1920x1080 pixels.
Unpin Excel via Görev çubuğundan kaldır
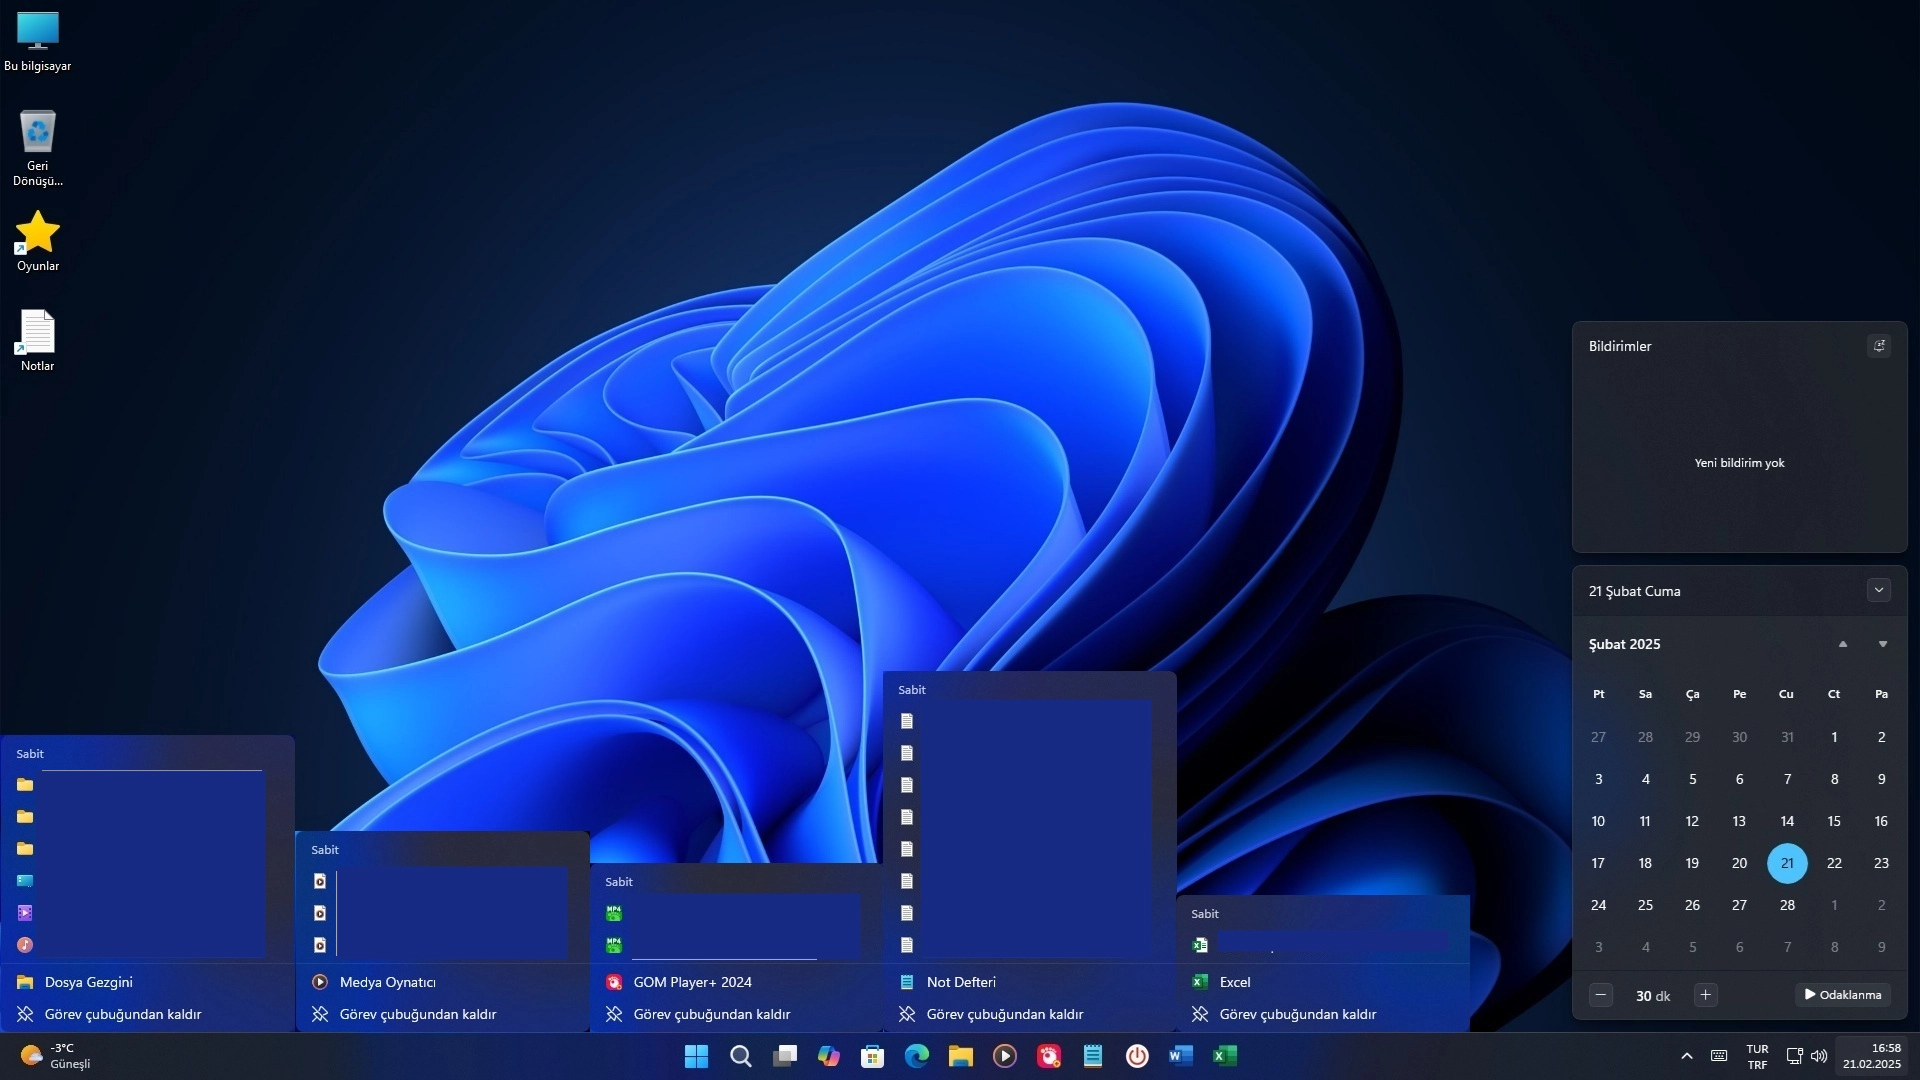tap(1322, 1014)
